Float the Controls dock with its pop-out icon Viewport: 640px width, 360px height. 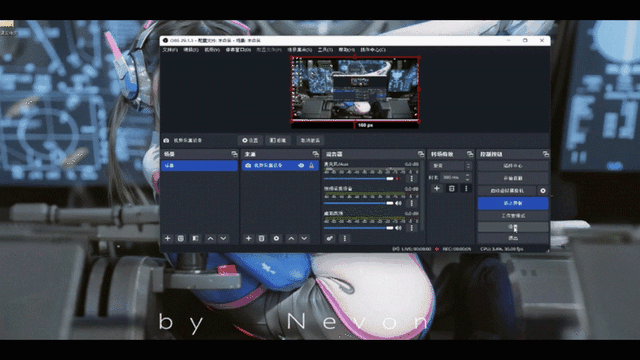point(546,154)
